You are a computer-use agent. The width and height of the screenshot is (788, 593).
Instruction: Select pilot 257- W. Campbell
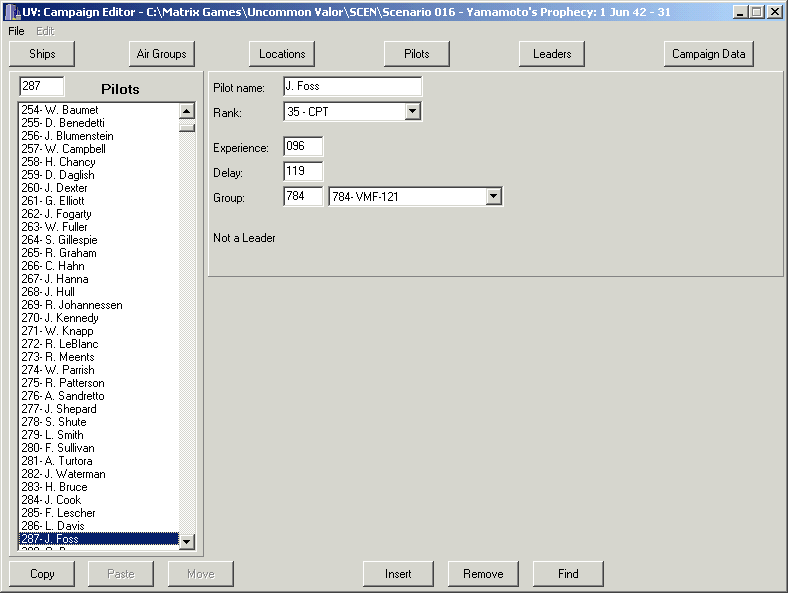pos(99,149)
